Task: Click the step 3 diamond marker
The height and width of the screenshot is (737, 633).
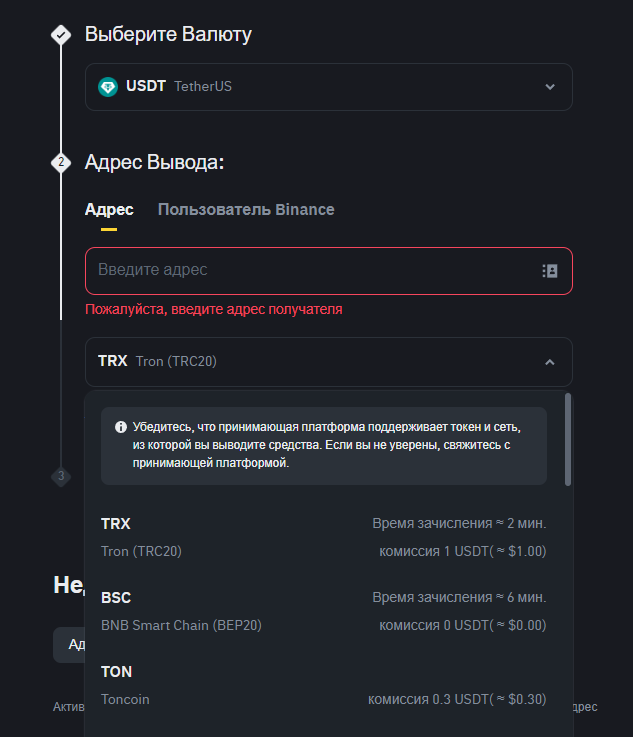Action: 61,476
